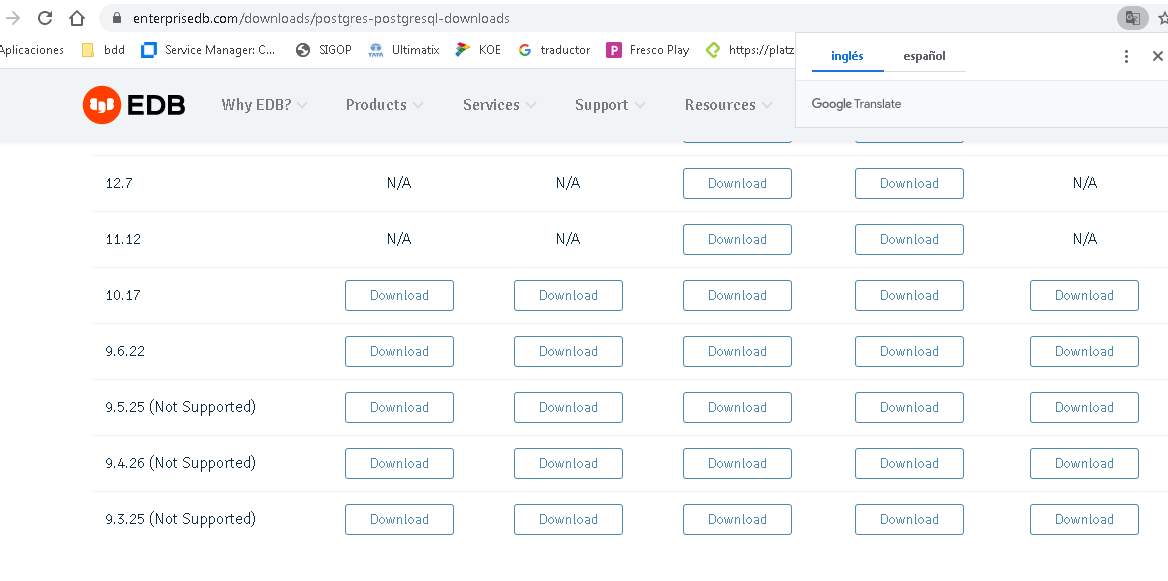Viewport: 1168px width, 581px height.
Task: Open the bdd bookmarks folder
Action: [103, 50]
